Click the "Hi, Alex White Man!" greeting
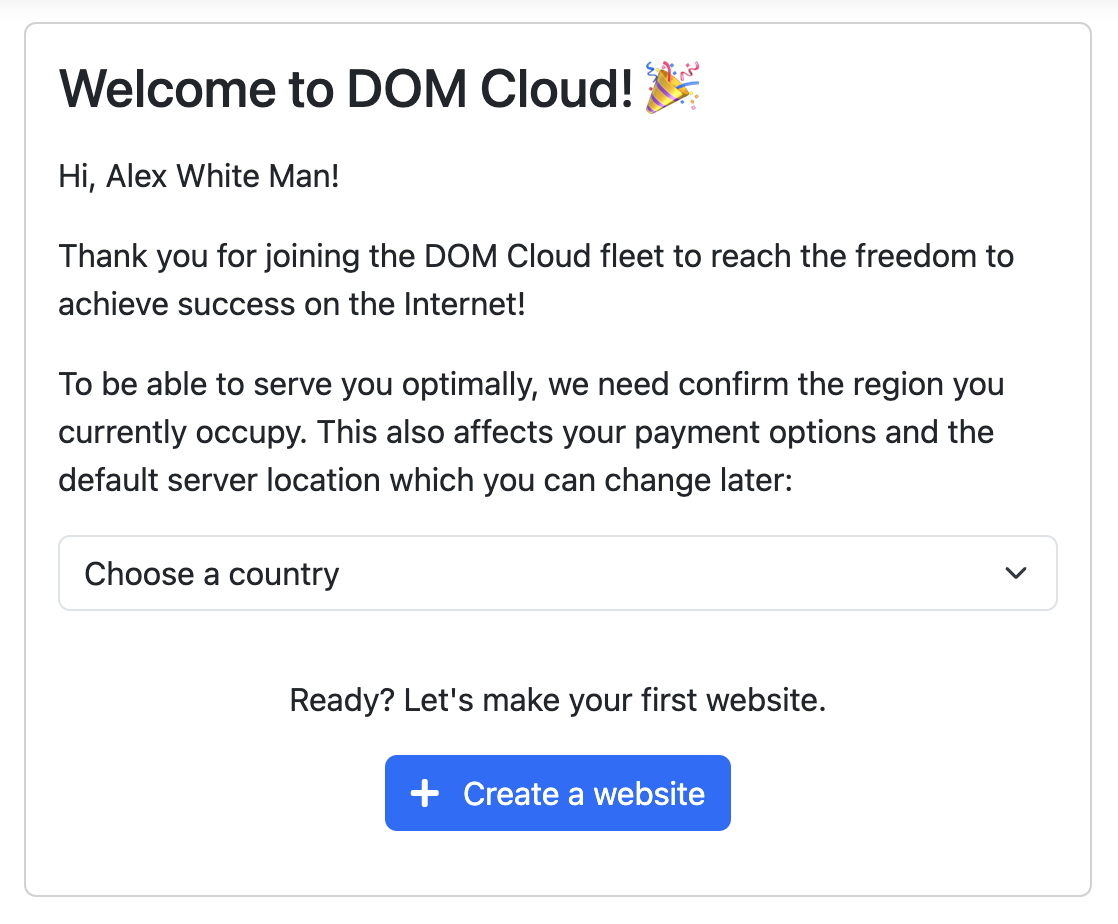1118x924 pixels. pos(199,177)
